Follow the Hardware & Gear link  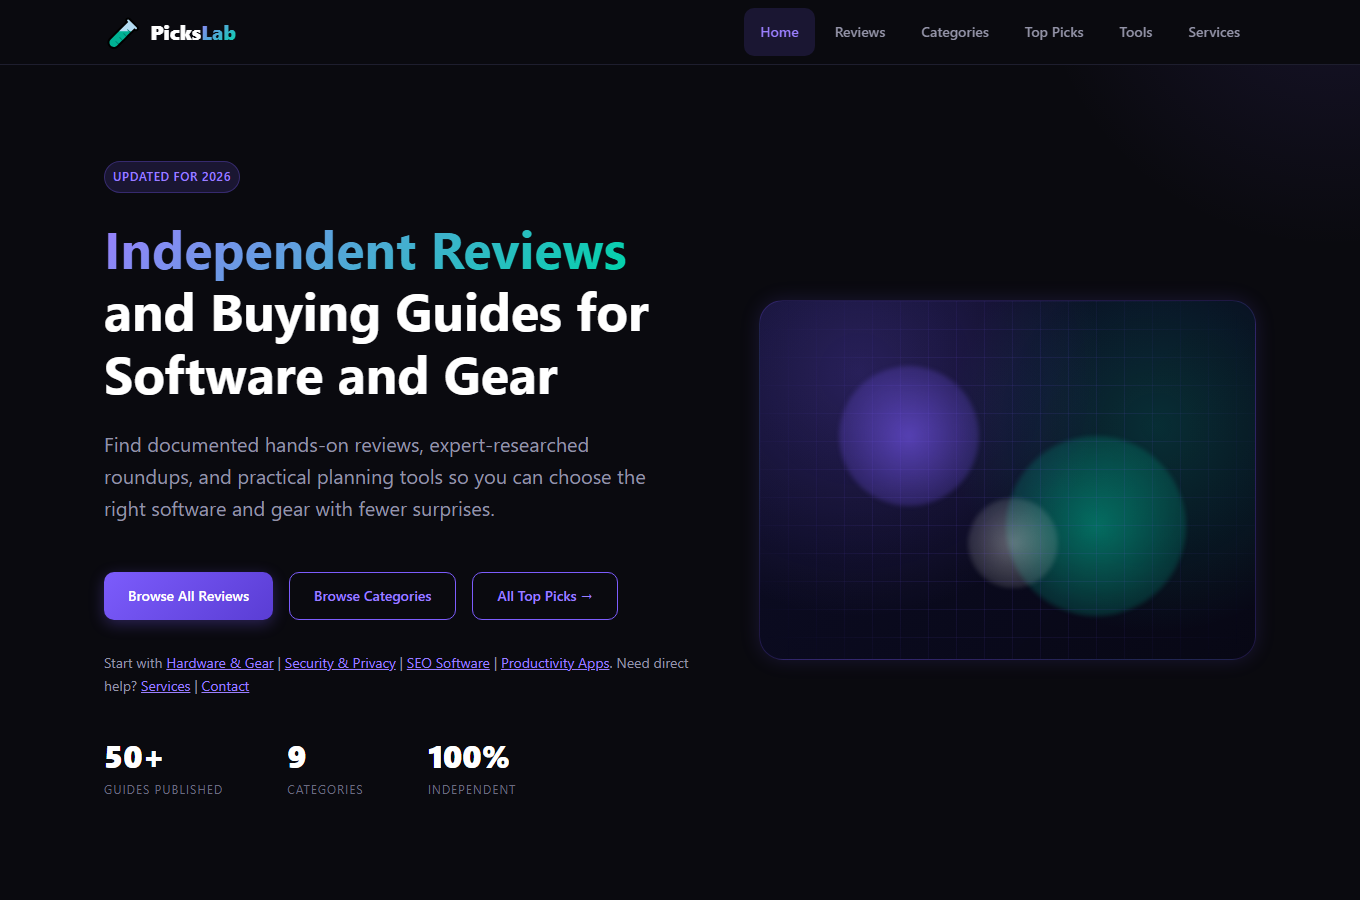click(220, 663)
